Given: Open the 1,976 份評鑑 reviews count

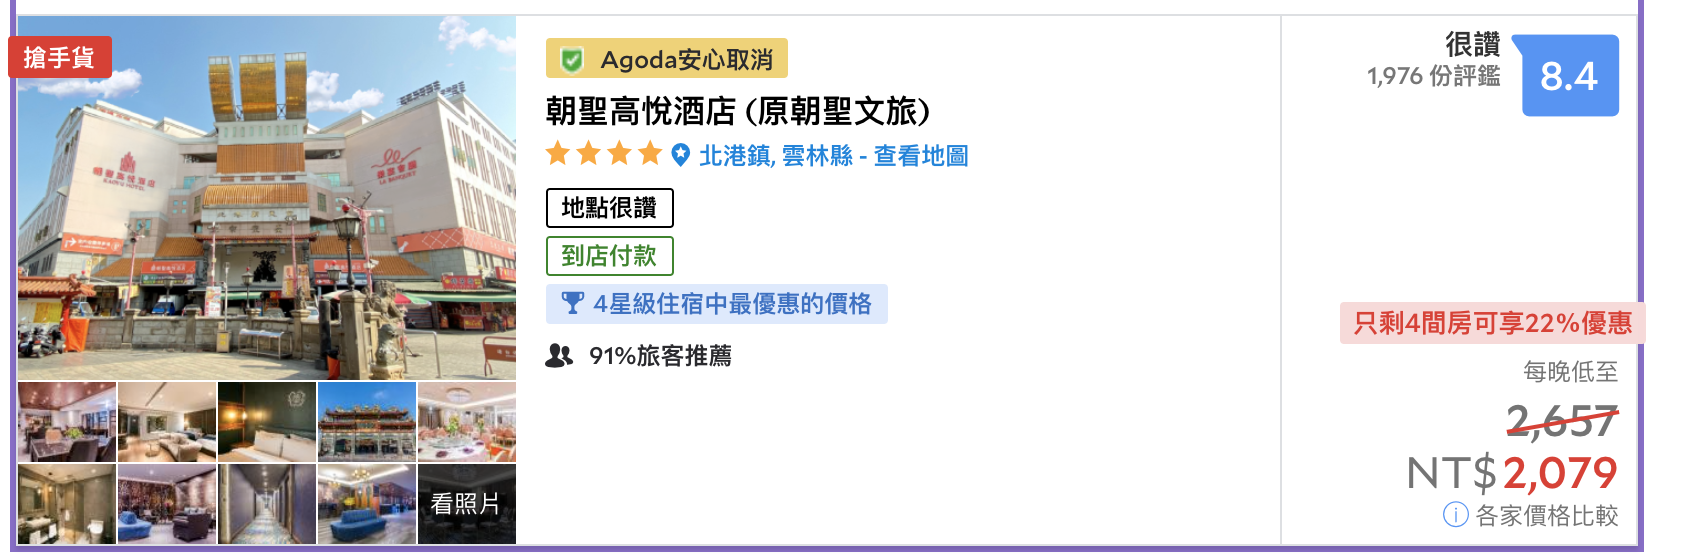Looking at the screenshot, I should [x=1433, y=76].
